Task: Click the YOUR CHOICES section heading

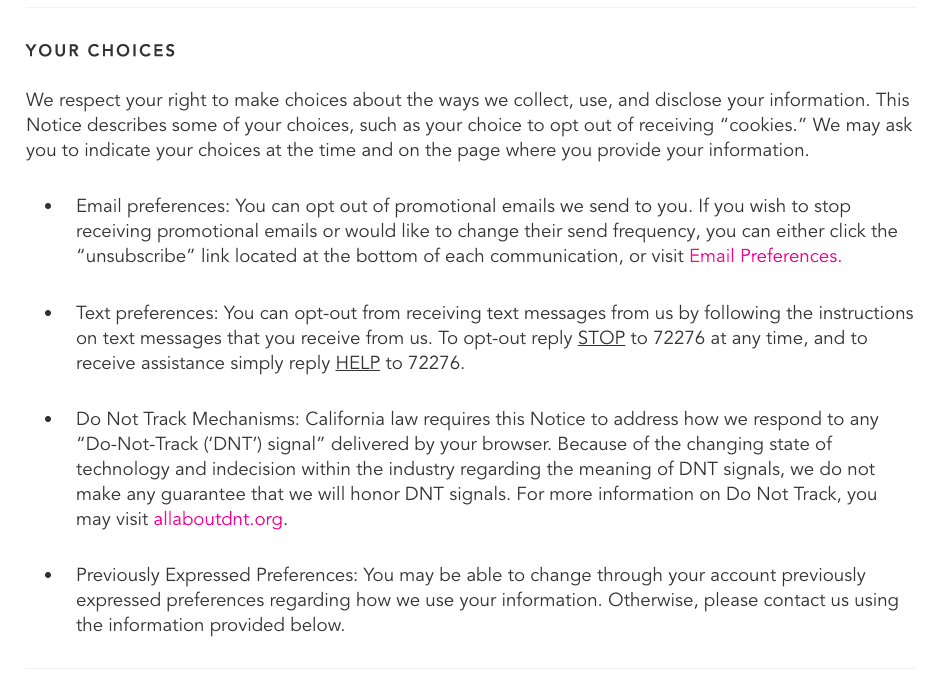Action: 101,50
